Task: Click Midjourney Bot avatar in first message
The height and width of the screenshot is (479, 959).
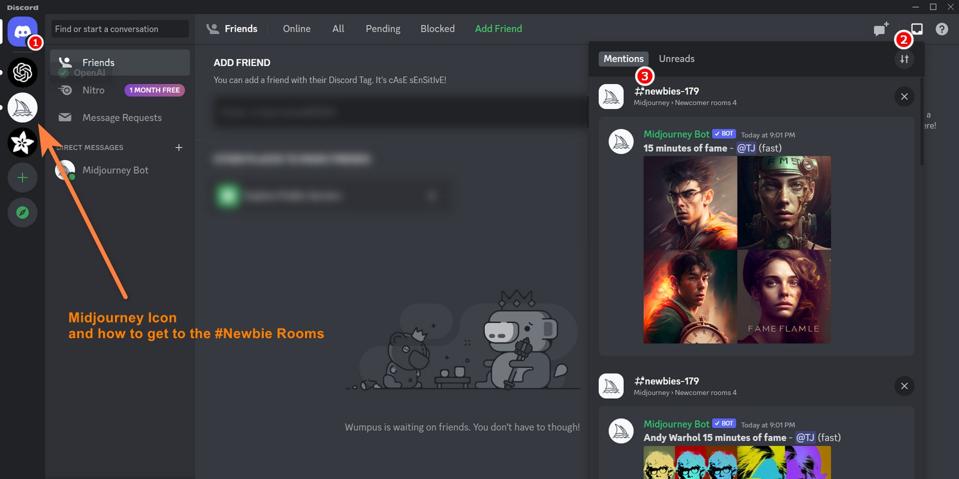Action: pos(621,141)
